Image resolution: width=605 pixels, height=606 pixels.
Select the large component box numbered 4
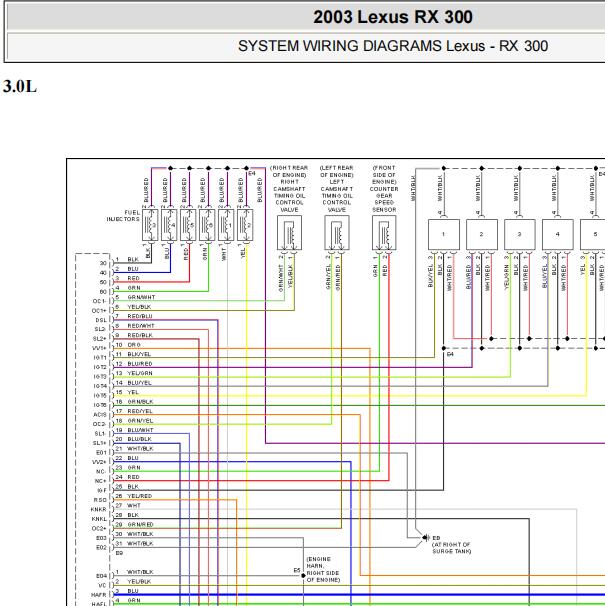click(x=557, y=235)
